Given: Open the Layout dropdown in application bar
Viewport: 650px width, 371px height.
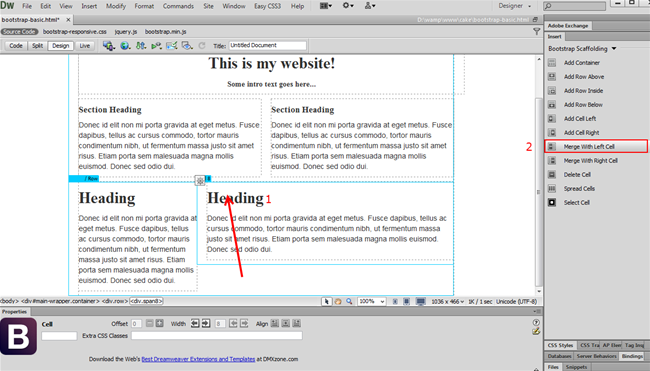Looking at the screenshot, I should tap(326, 6).
